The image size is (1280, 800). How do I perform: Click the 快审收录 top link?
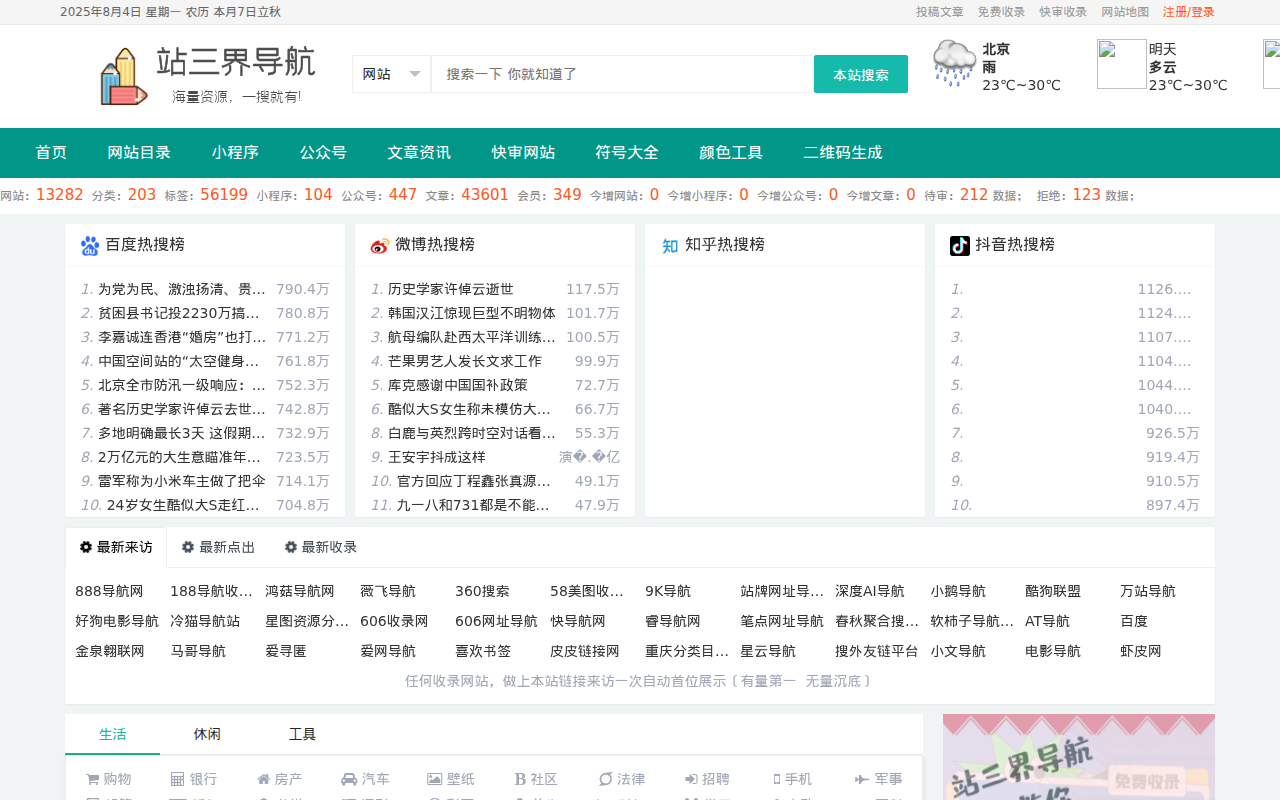coord(1063,12)
